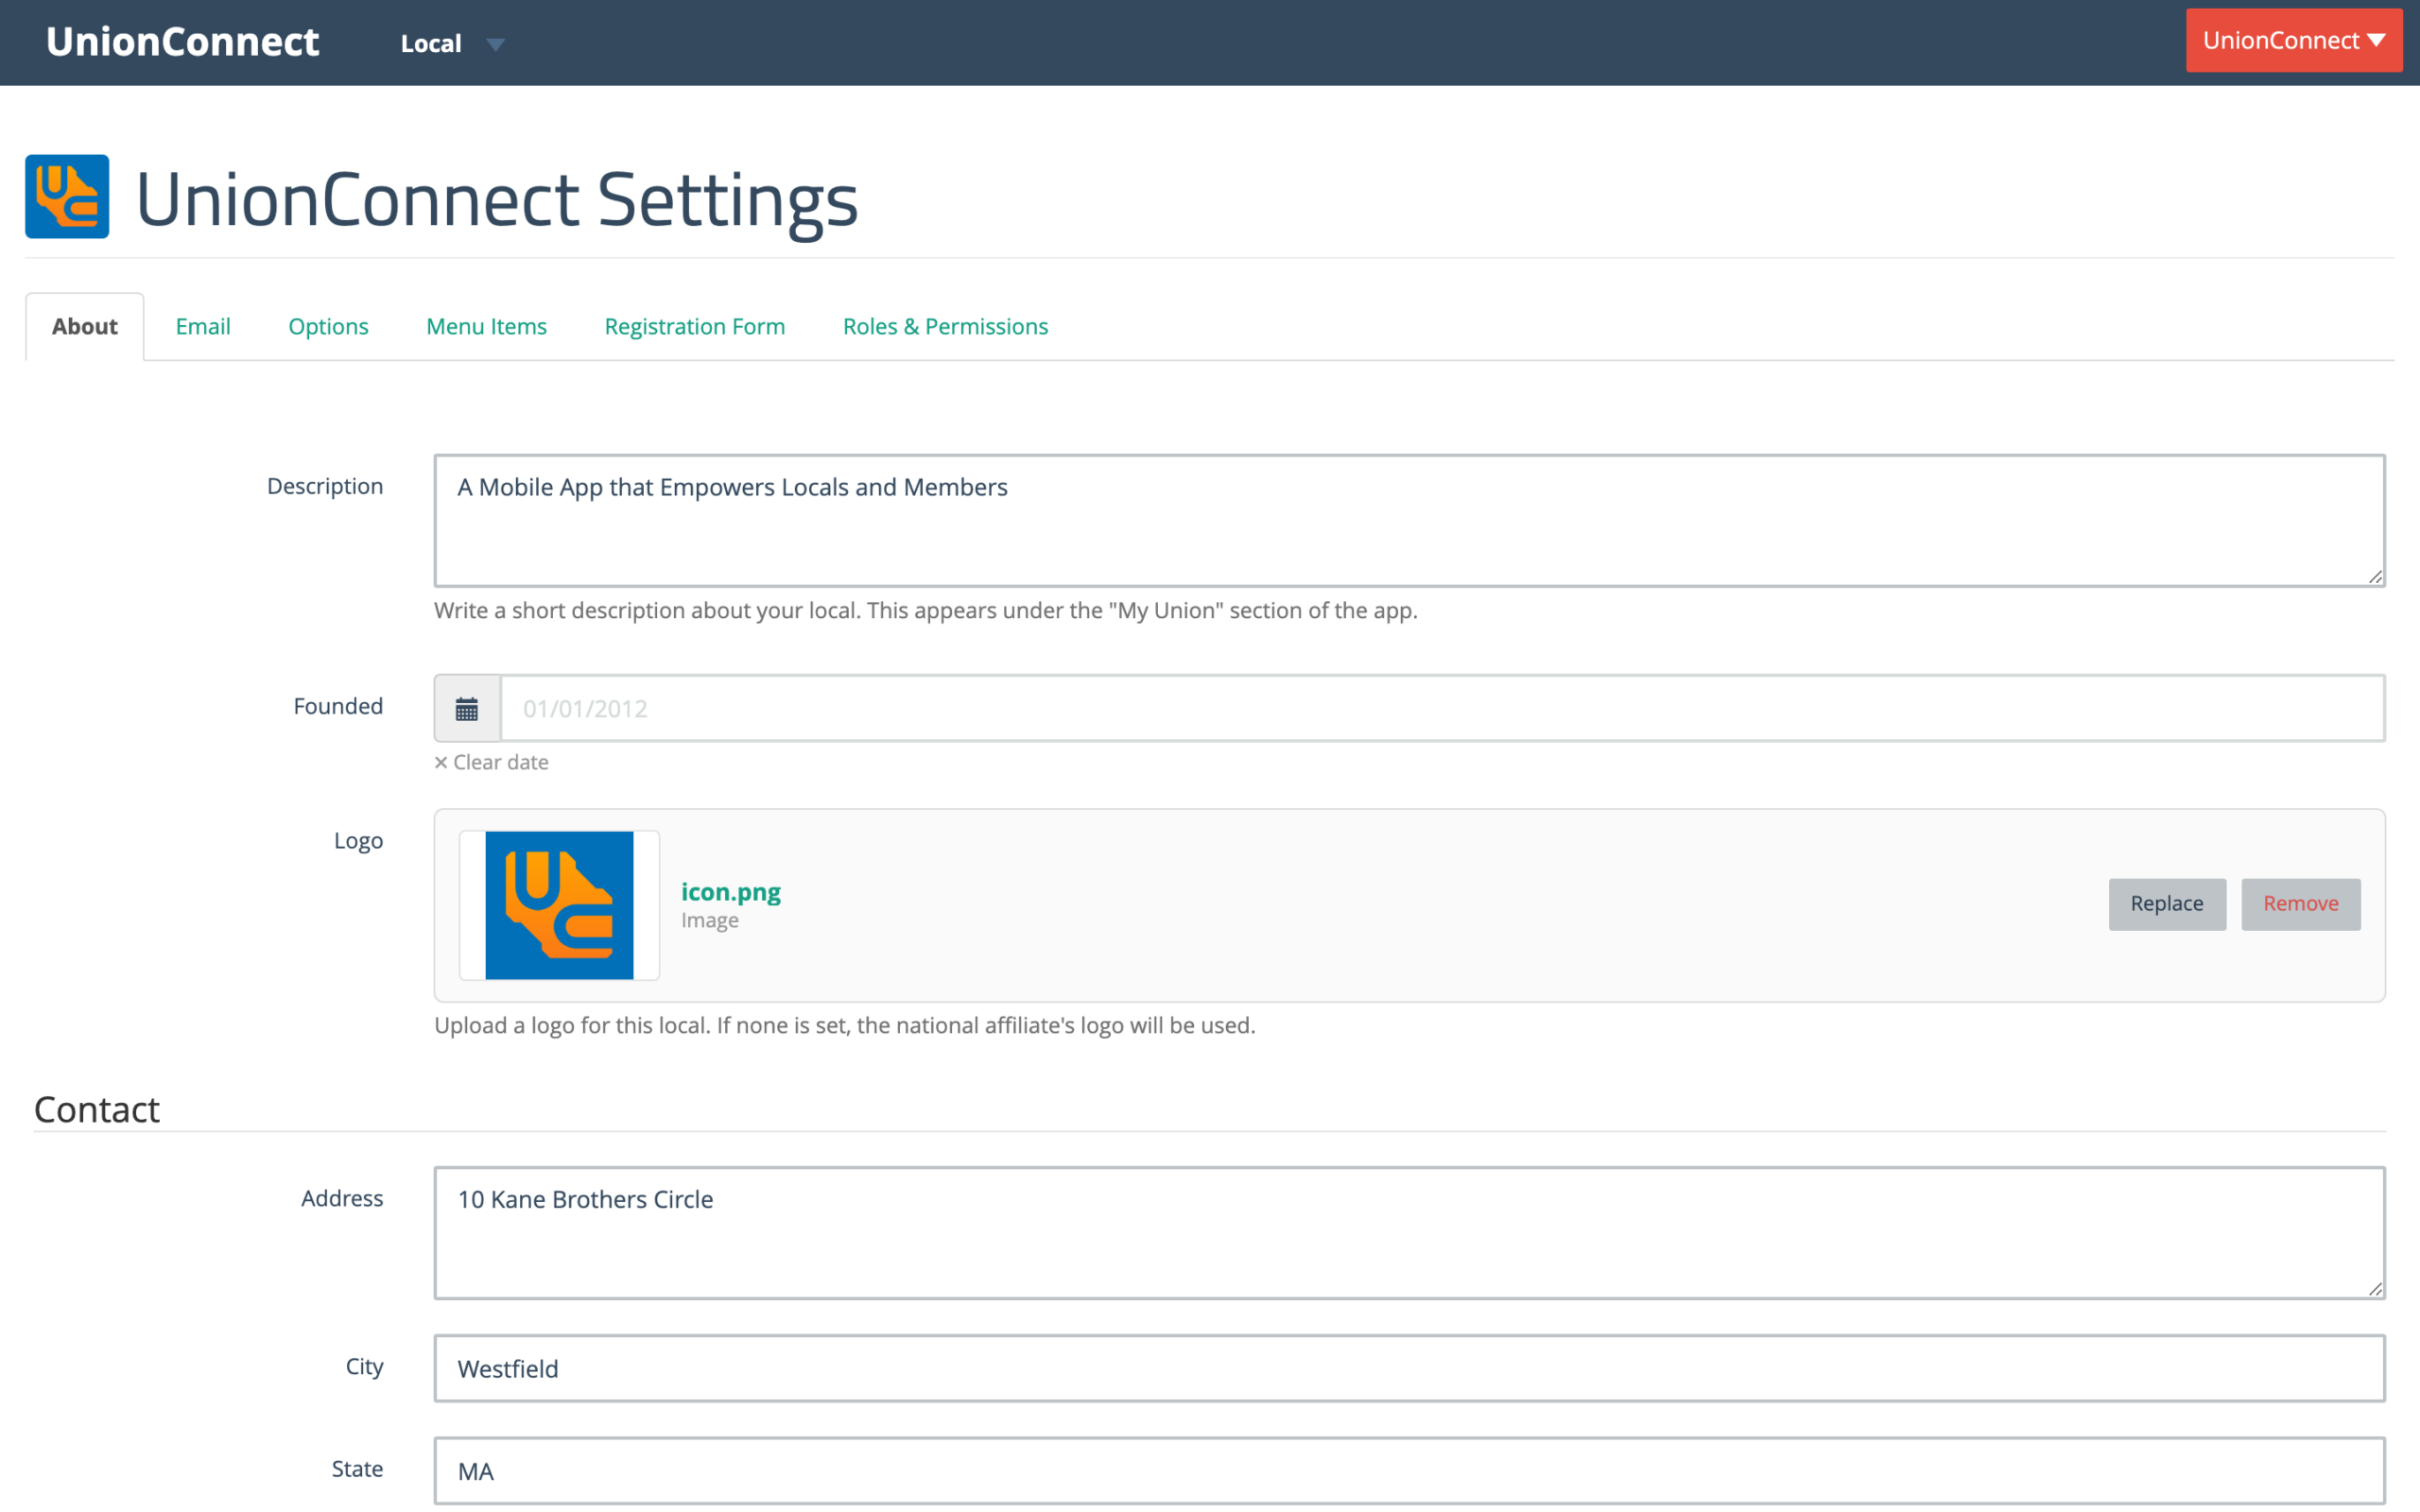
Task: Open the icon.png logo thumbnail
Action: pyautogui.click(x=559, y=905)
